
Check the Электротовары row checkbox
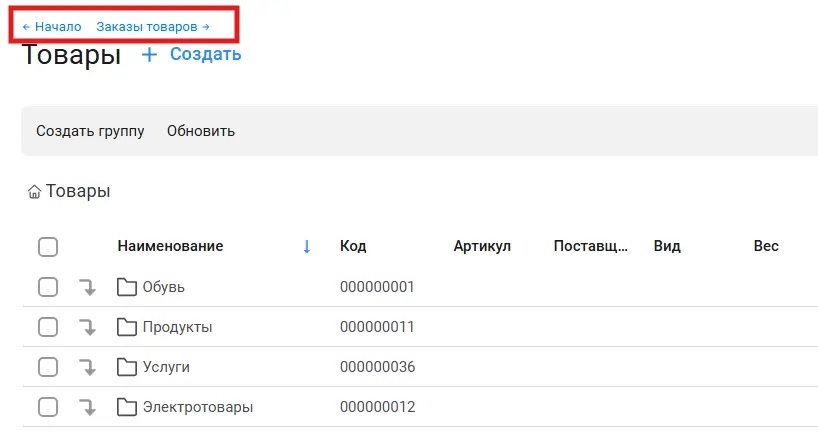tap(48, 407)
